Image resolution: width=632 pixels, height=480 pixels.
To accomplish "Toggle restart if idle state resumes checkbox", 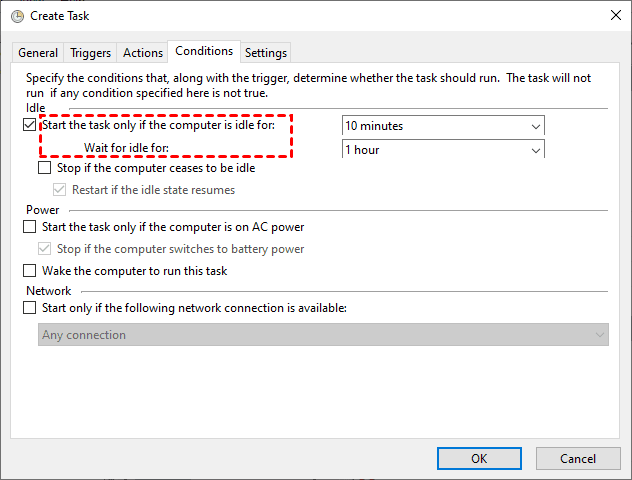I will click(x=59, y=189).
